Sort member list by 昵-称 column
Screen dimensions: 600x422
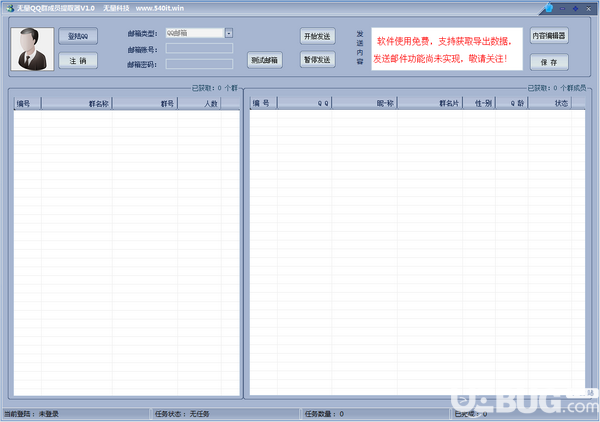click(365, 103)
